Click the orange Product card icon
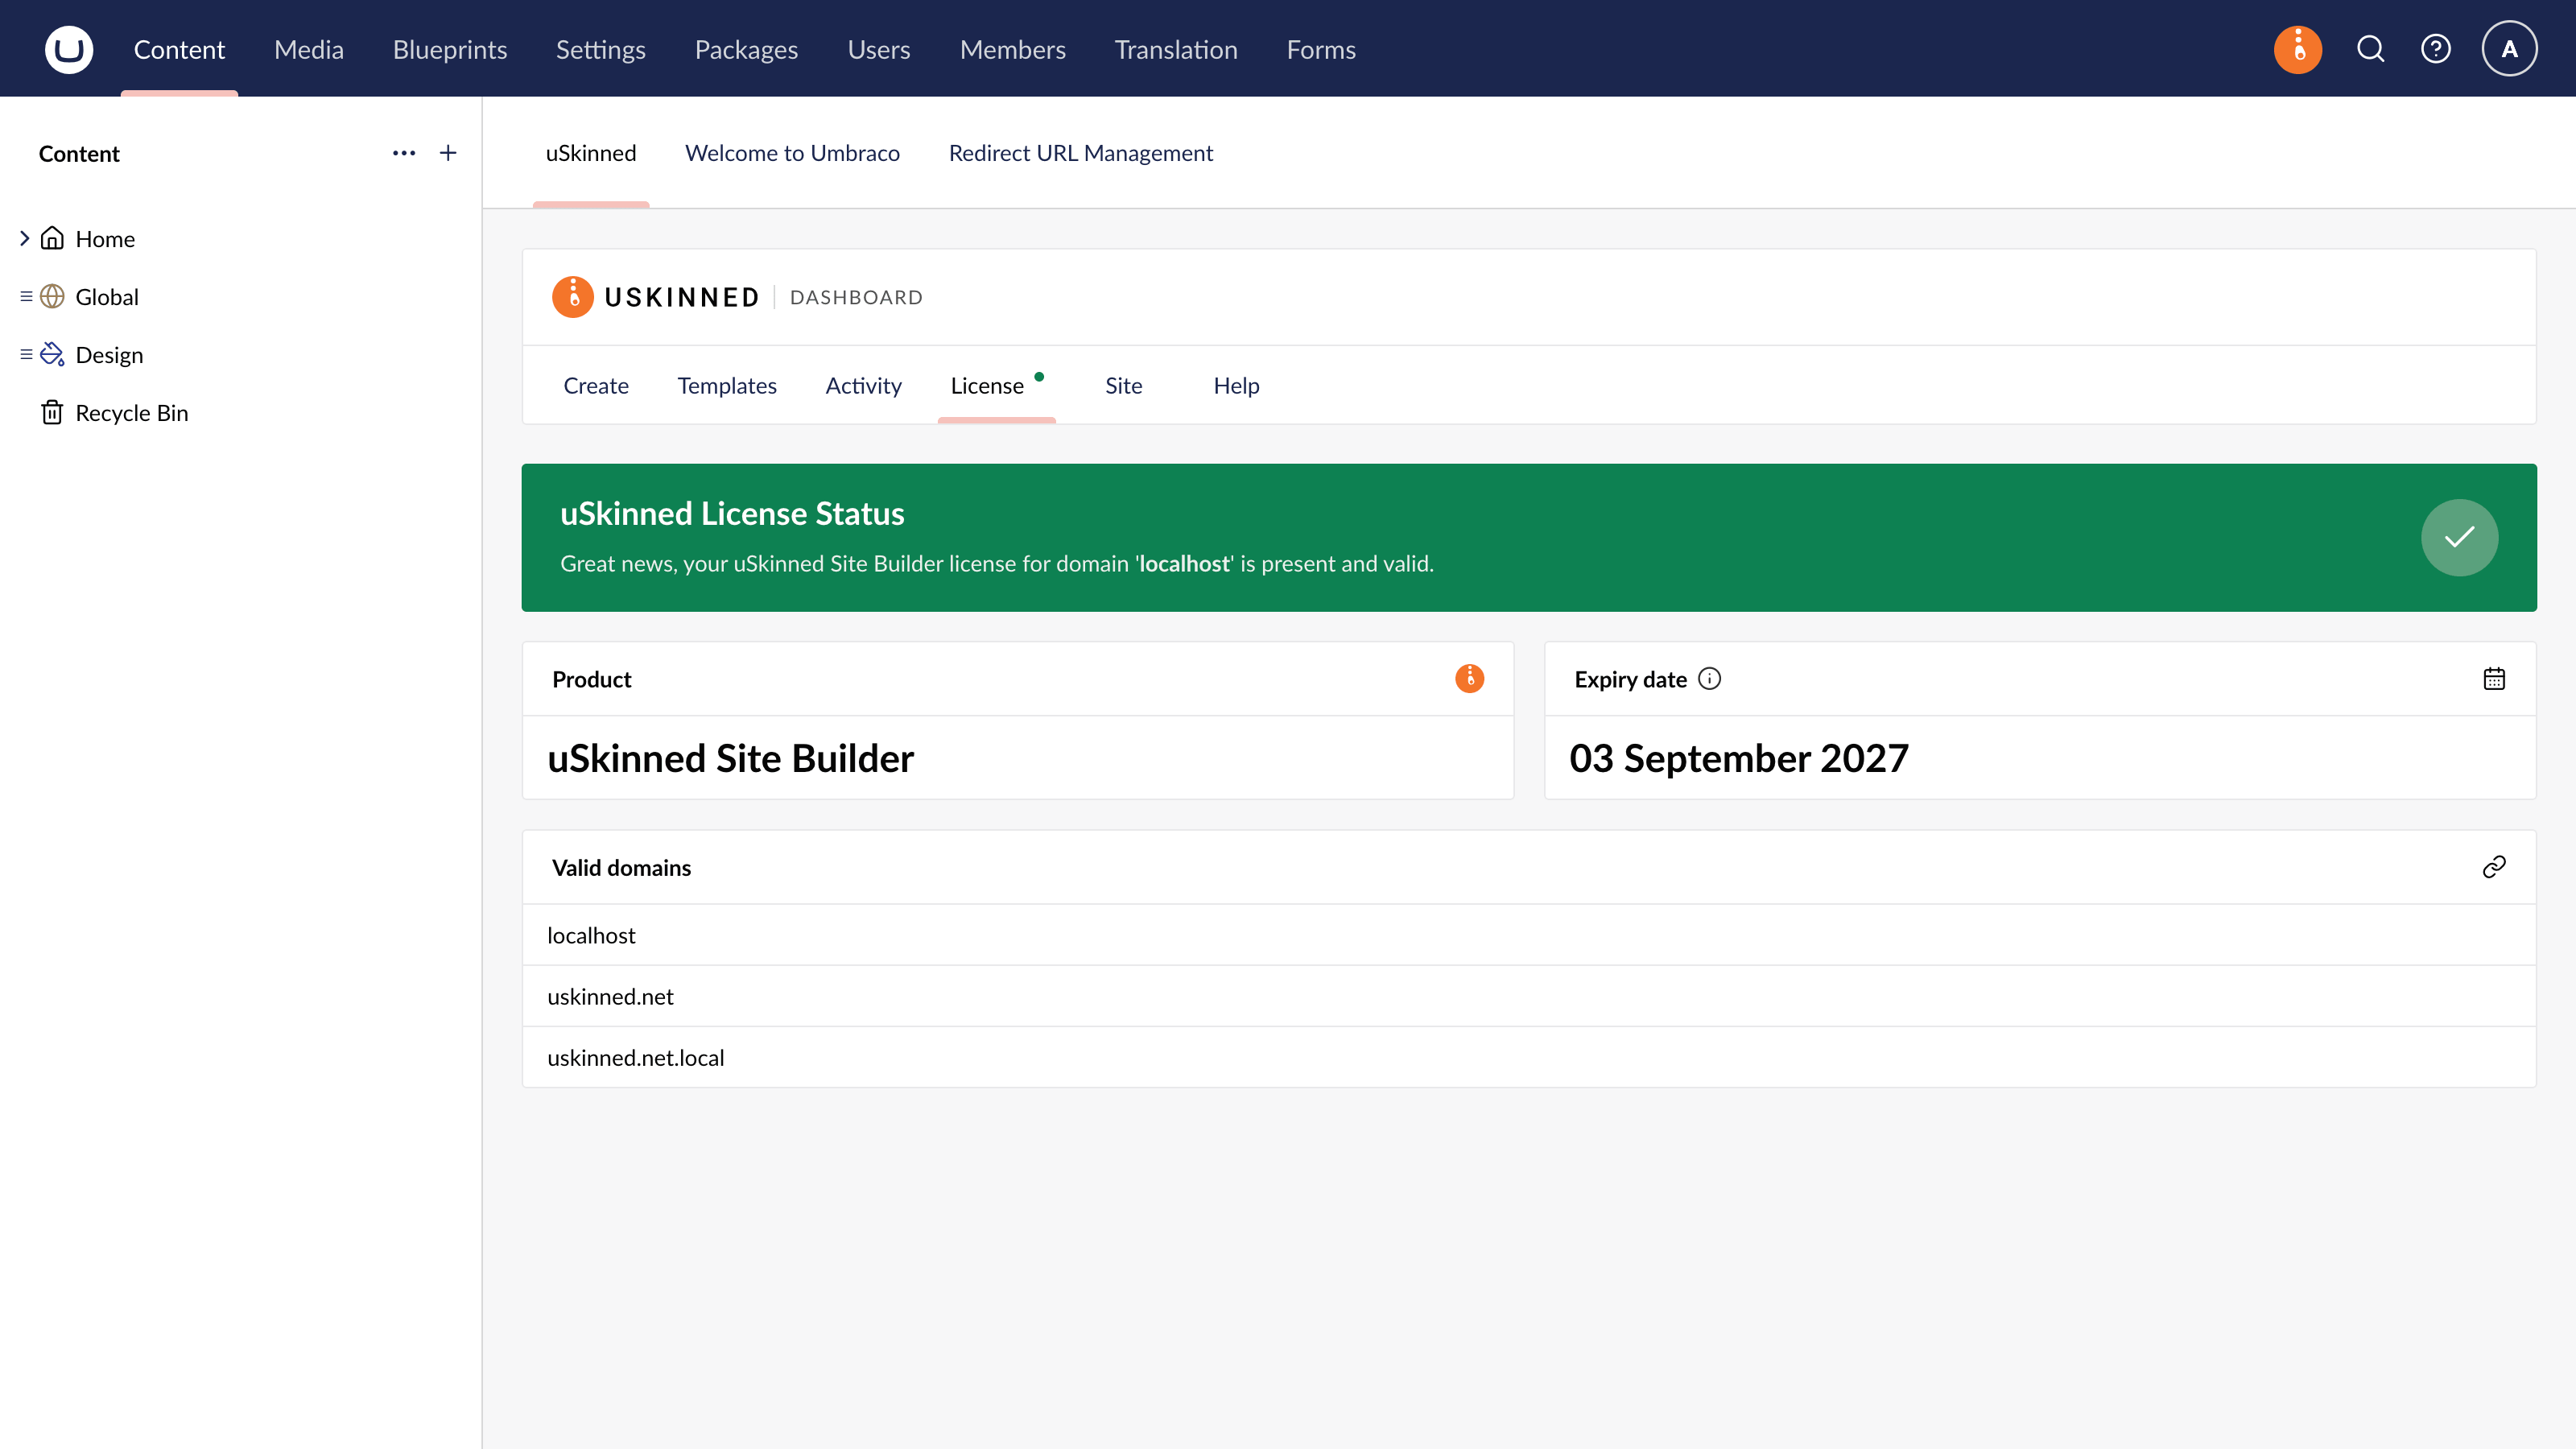 click(1469, 678)
